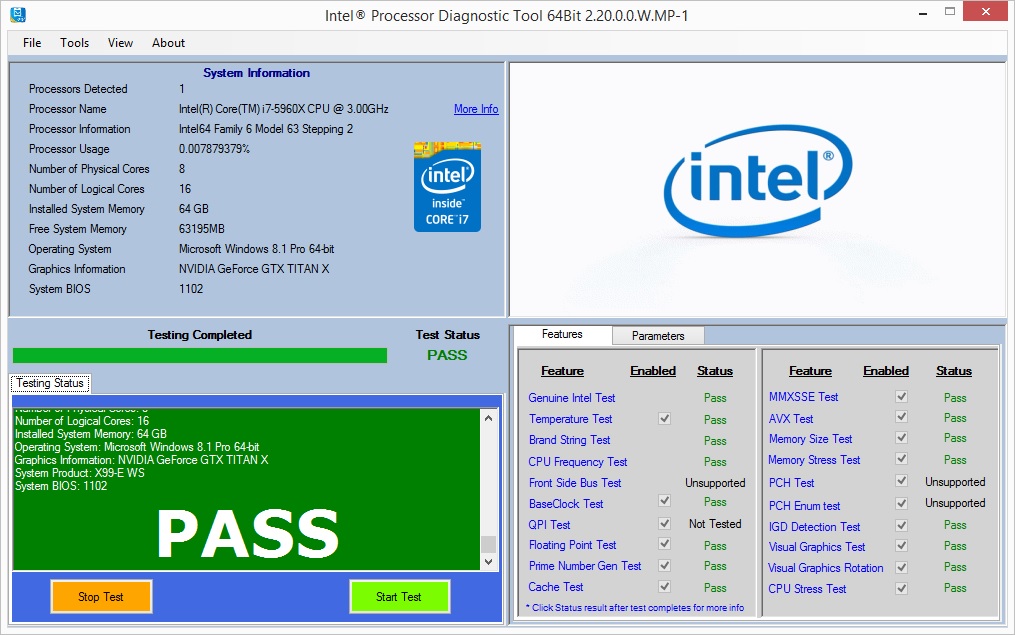Toggle the Memory Stress Test checkbox
The width and height of the screenshot is (1015, 635).
[x=901, y=458]
